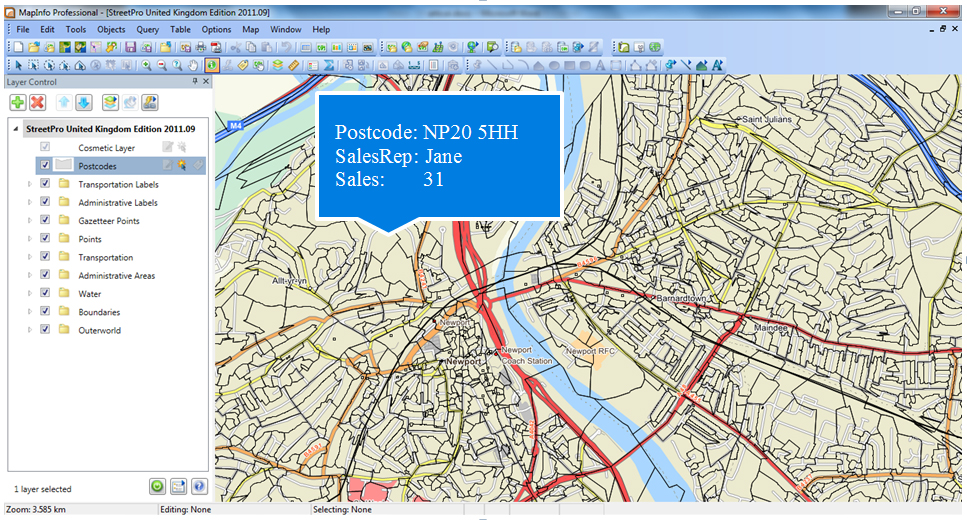Select the Label tag tool

[243, 65]
